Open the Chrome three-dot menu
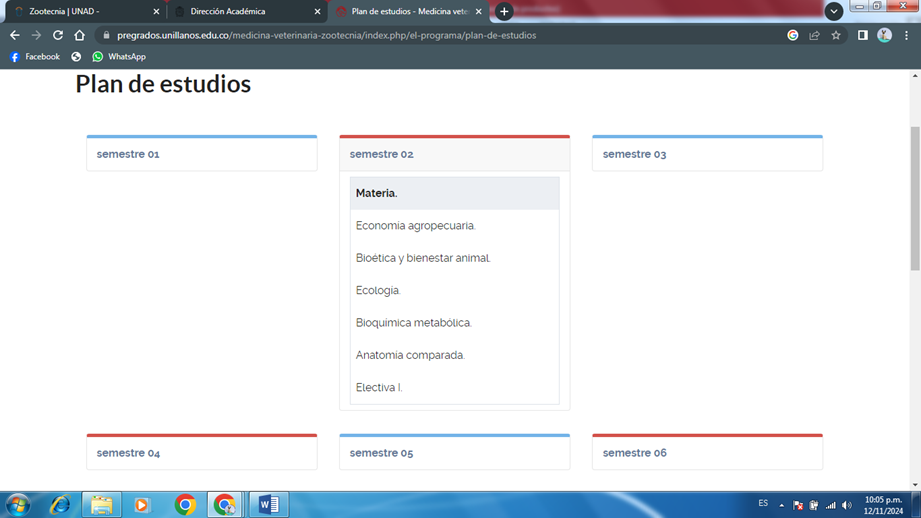Screen dimensions: 921x518 point(906,35)
